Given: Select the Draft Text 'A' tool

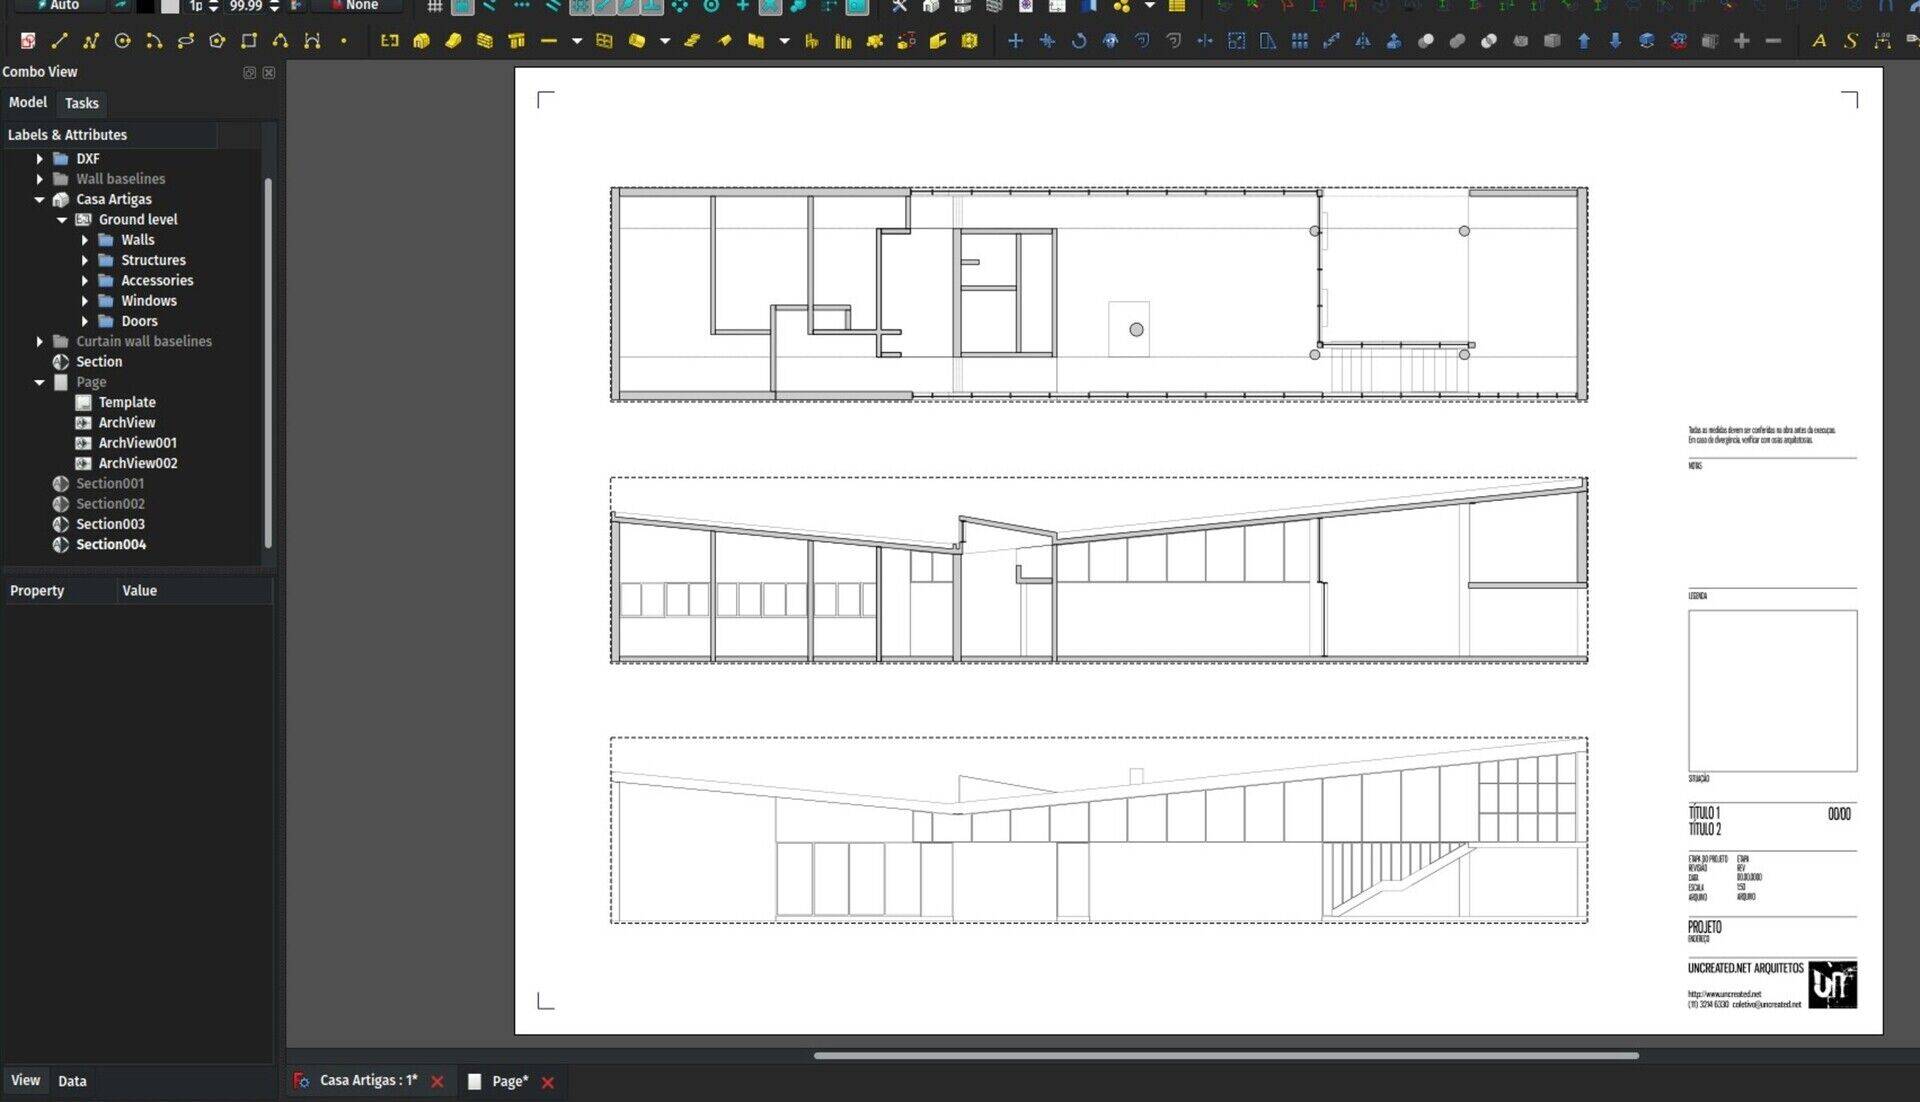Looking at the screenshot, I should [1818, 41].
